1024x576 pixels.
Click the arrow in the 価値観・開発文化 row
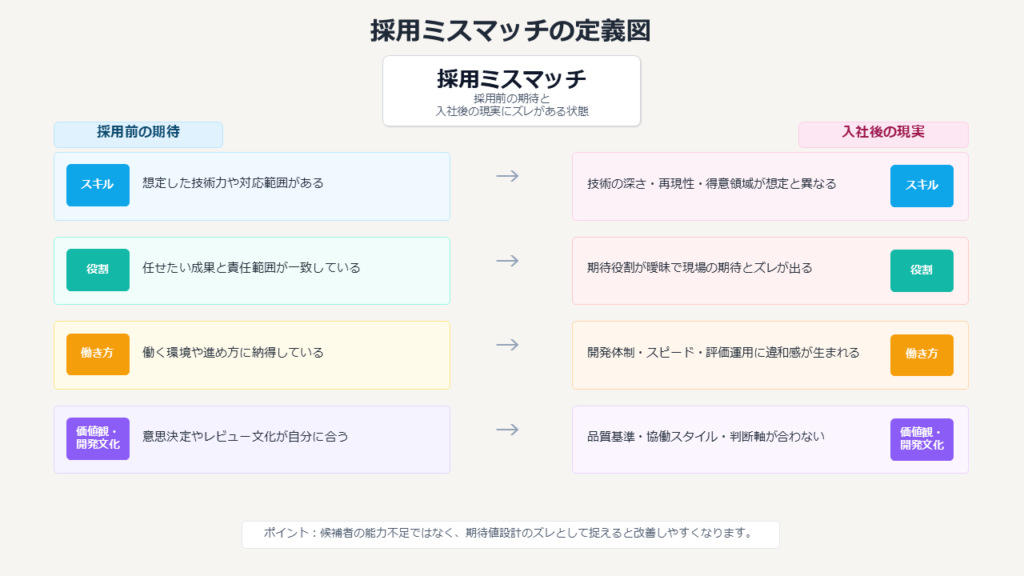(x=508, y=430)
